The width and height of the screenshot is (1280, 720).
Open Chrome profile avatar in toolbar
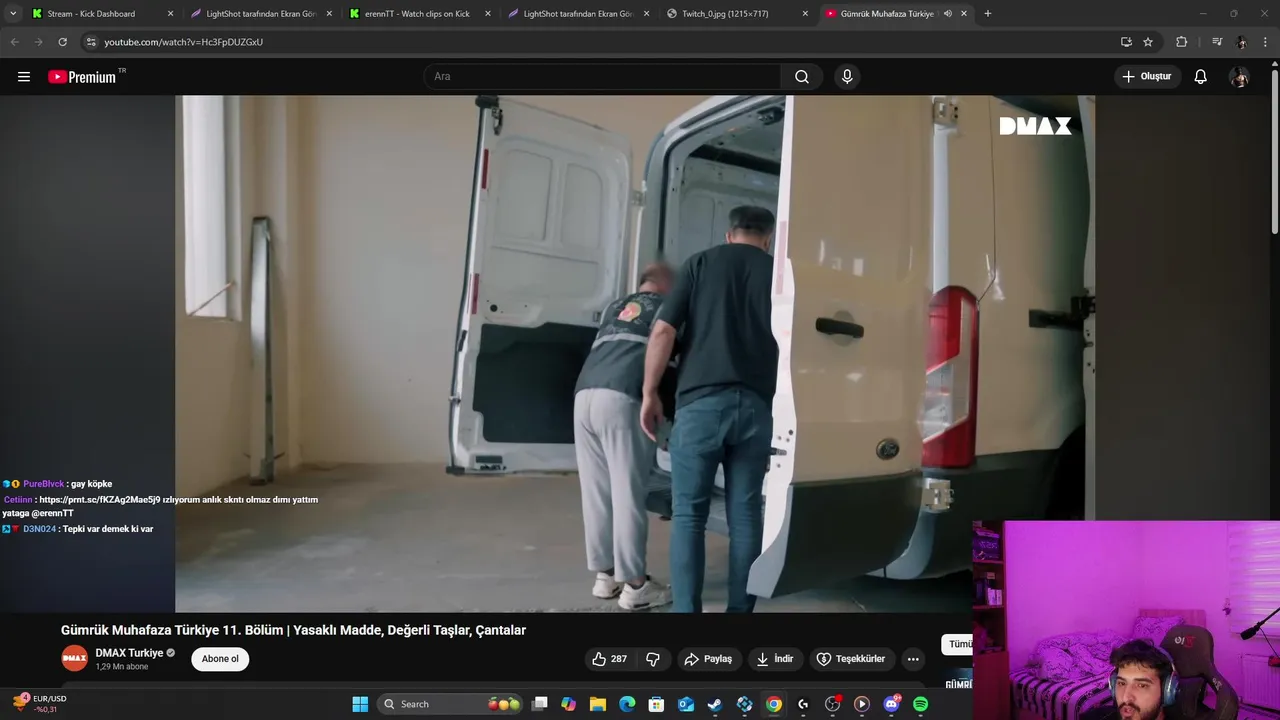click(1241, 42)
